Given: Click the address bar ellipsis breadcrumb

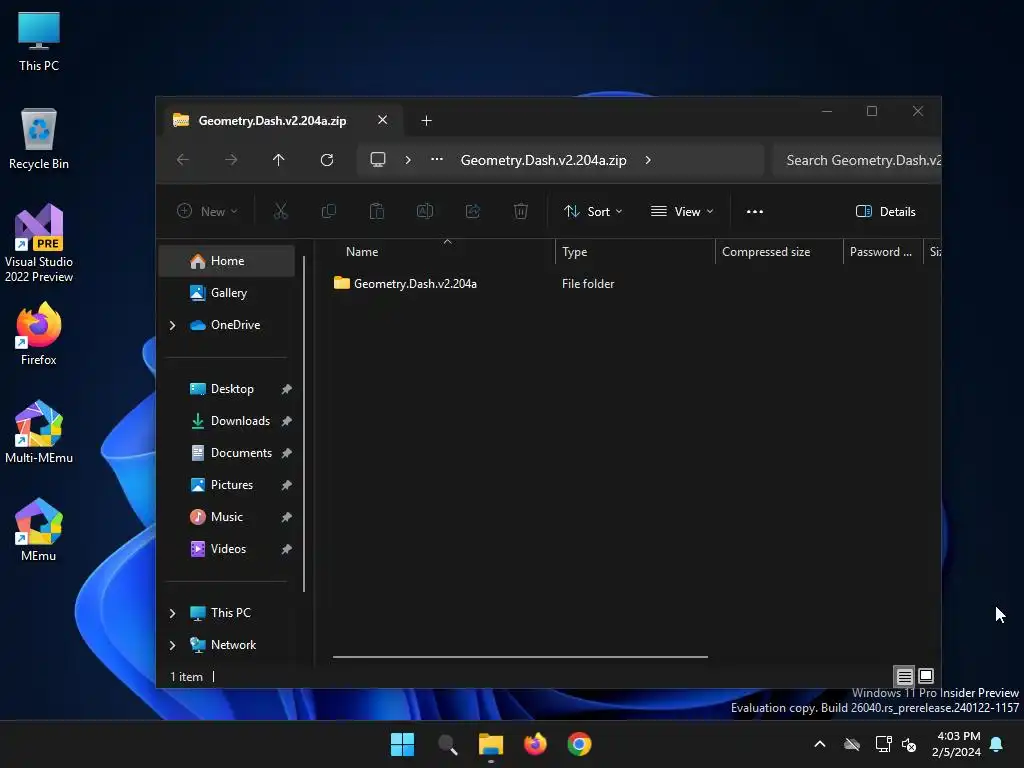Looking at the screenshot, I should point(437,159).
